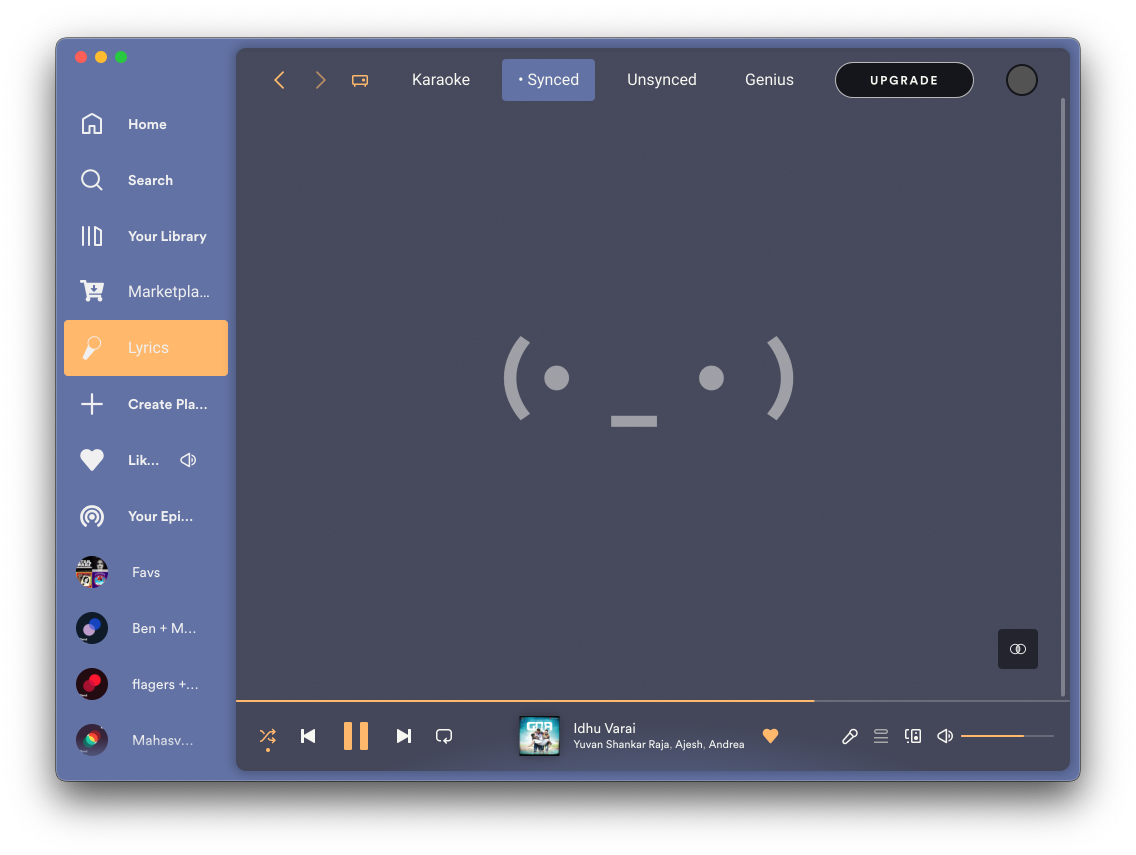Open the mini player TV icon
1136x855 pixels.
tap(359, 79)
